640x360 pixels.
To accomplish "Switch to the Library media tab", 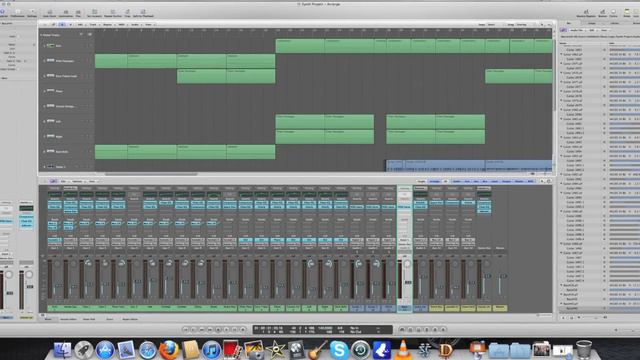I will [615, 23].
